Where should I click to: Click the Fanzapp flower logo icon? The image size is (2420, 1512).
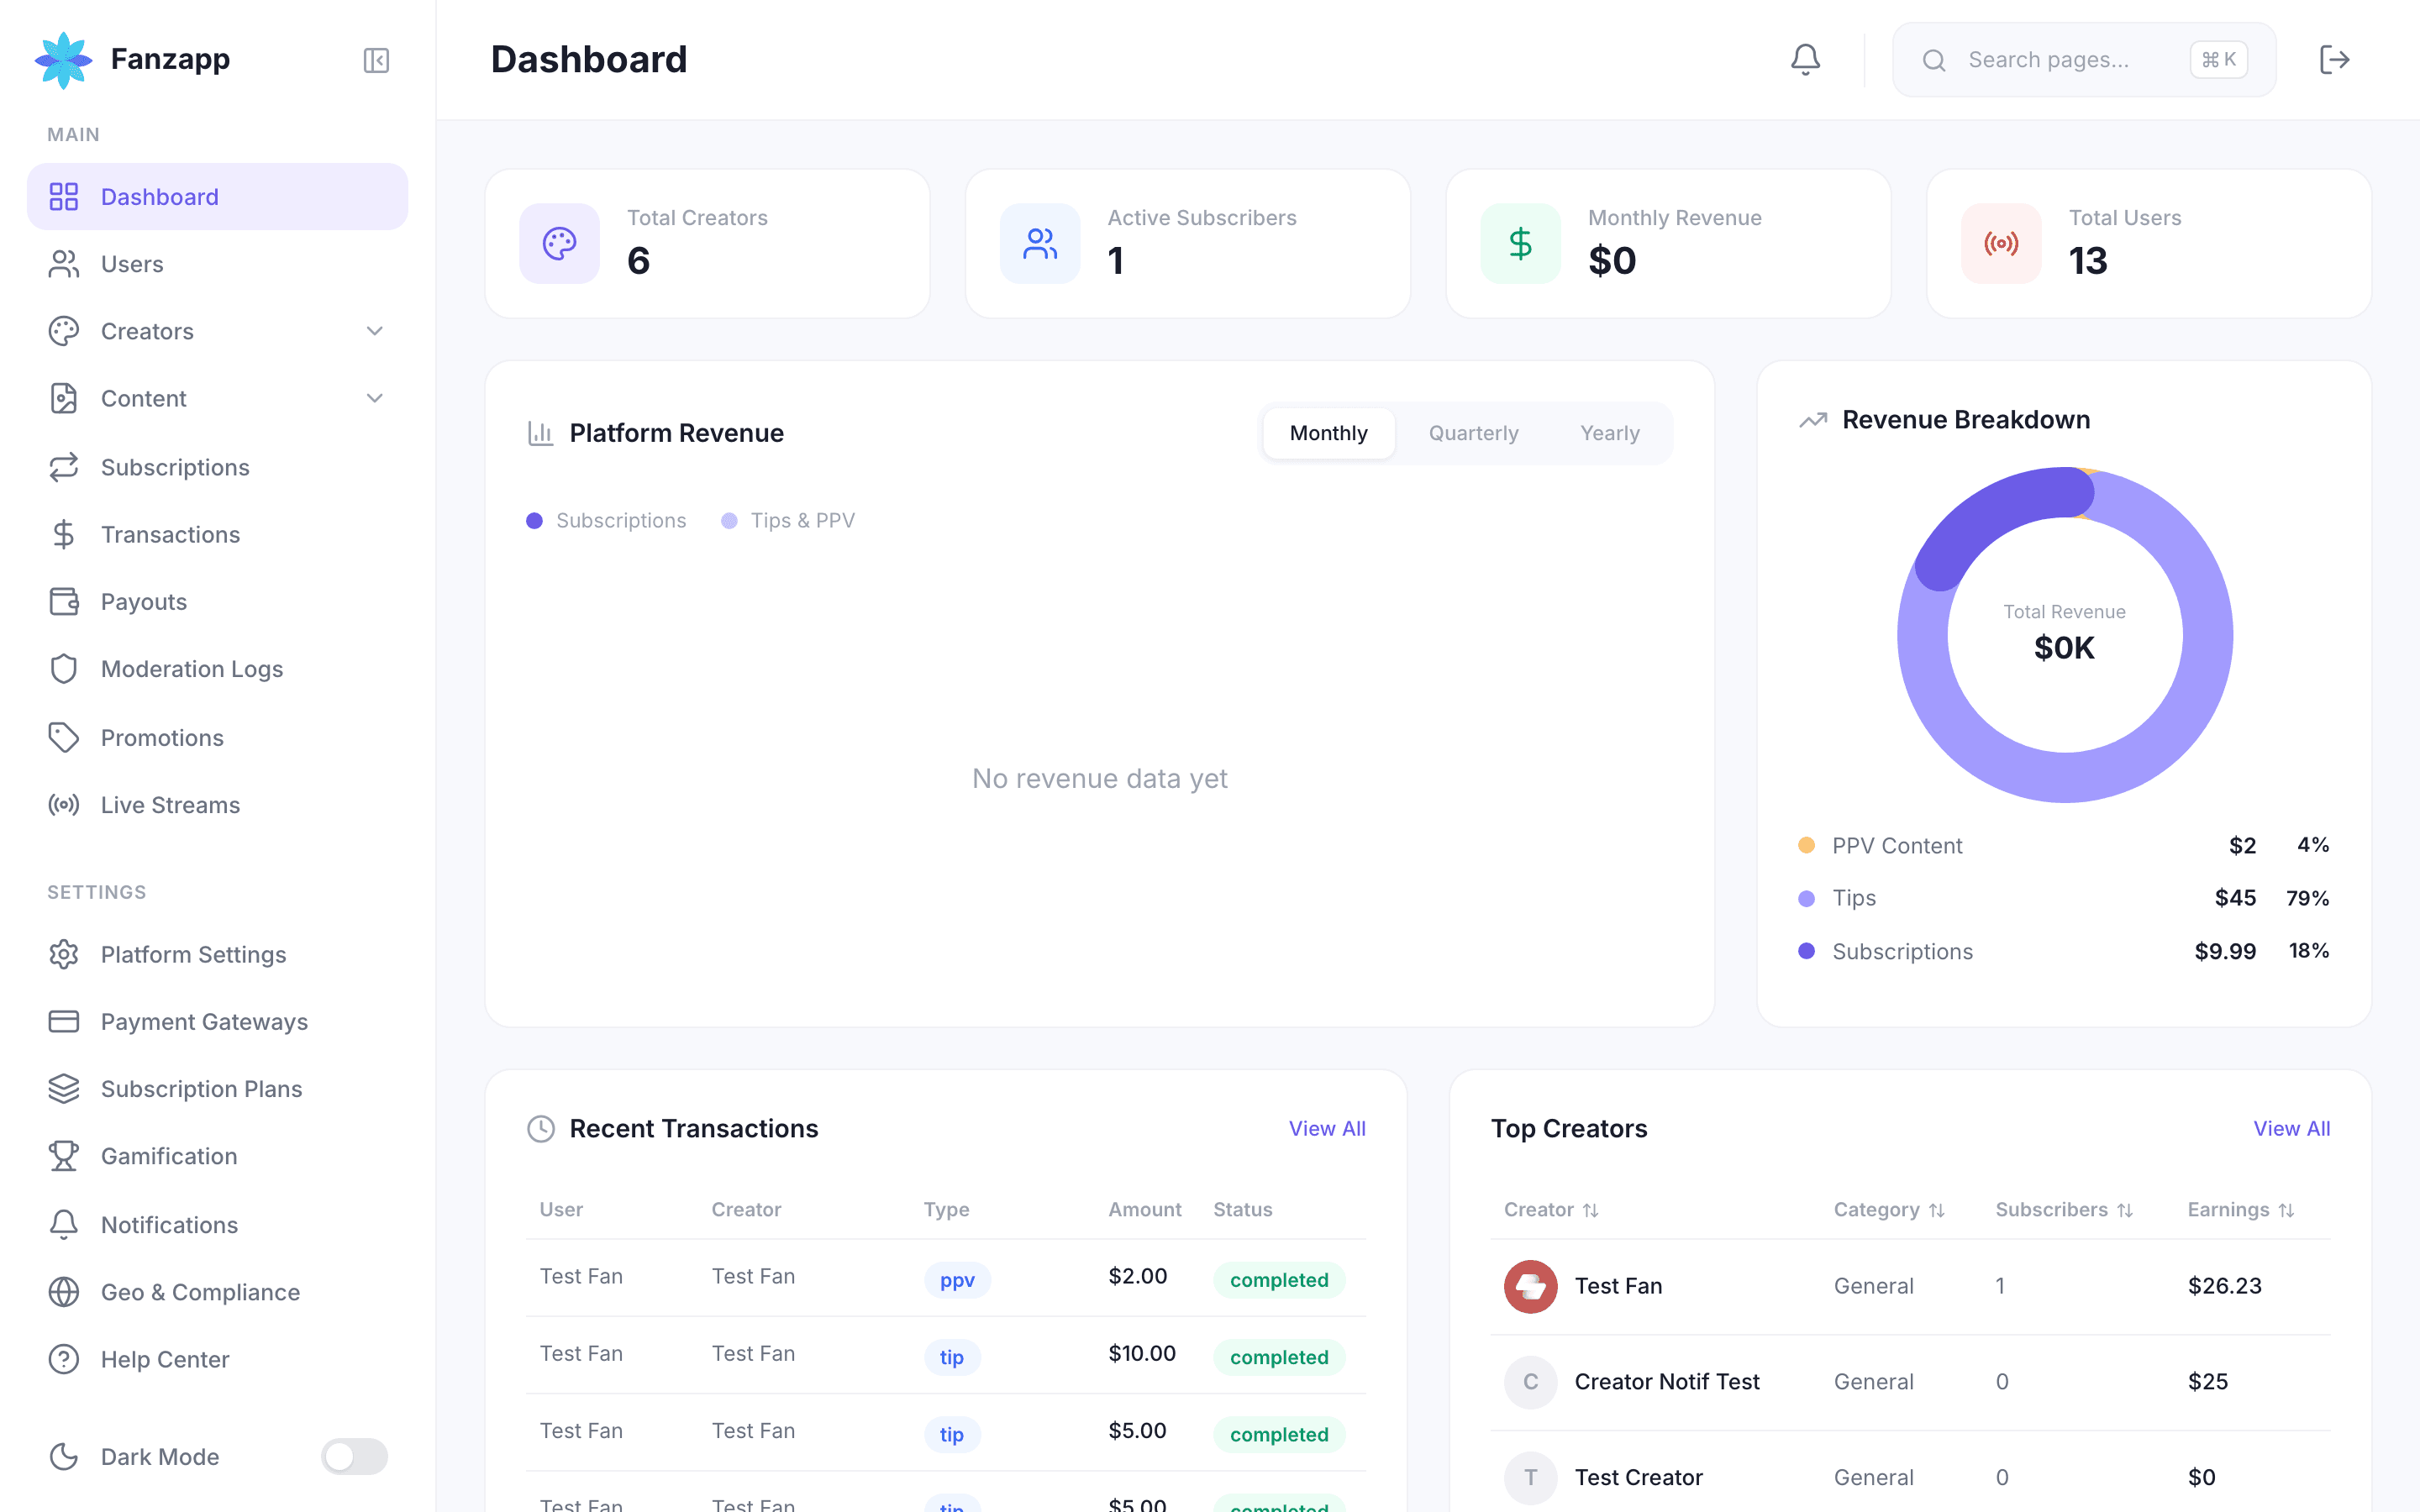point(64,60)
